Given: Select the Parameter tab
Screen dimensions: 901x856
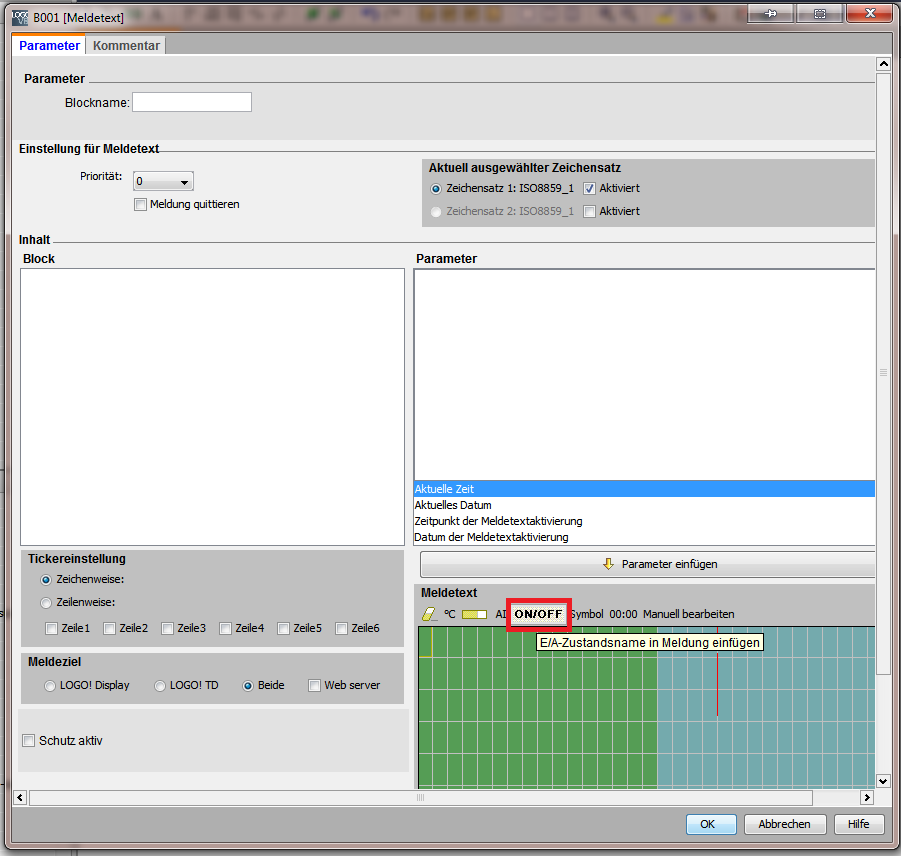Looking at the screenshot, I should point(49,46).
